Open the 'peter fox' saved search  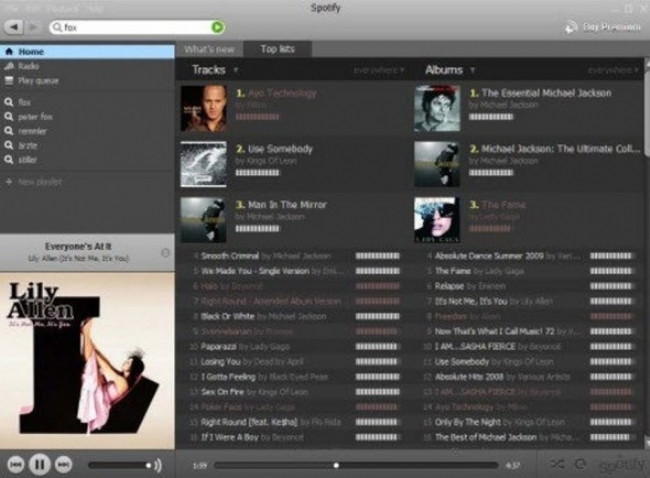(x=37, y=116)
